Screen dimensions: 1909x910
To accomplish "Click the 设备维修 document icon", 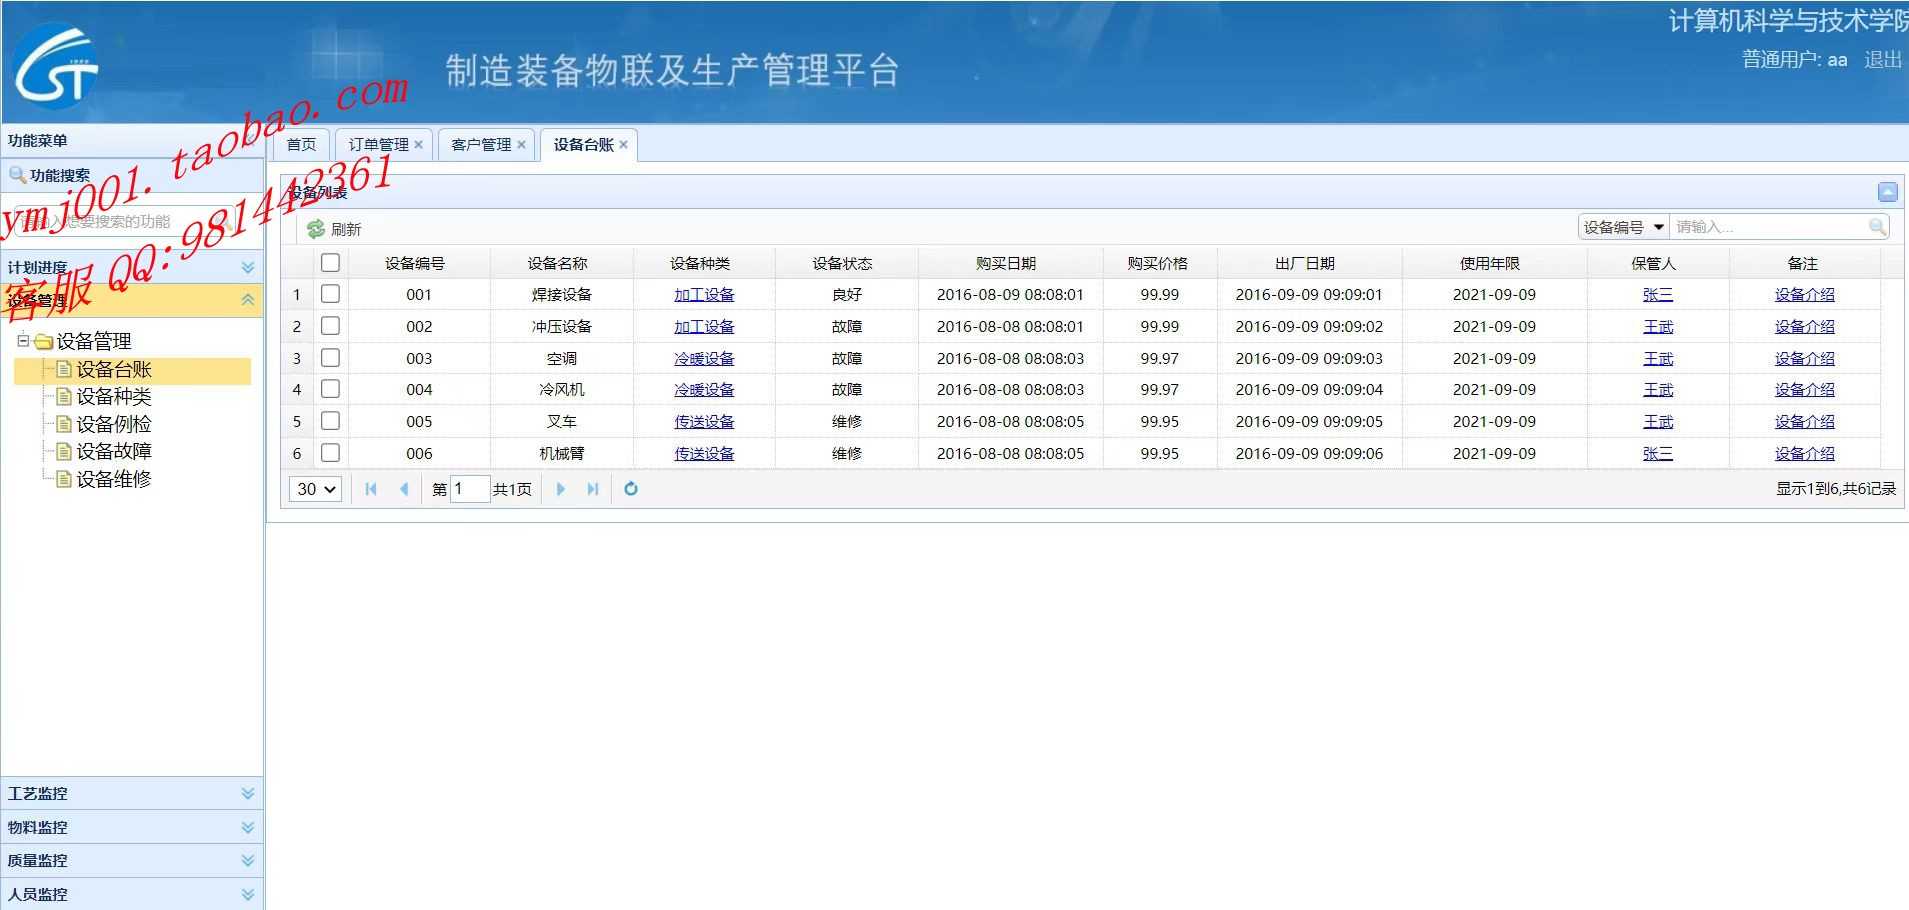I will [x=64, y=479].
